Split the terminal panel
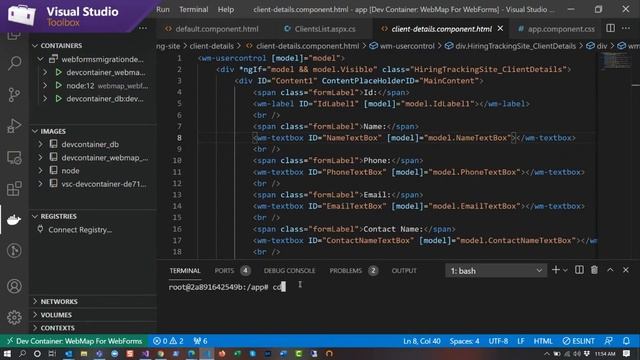Image resolution: width=640 pixels, height=360 pixels. click(x=579, y=270)
